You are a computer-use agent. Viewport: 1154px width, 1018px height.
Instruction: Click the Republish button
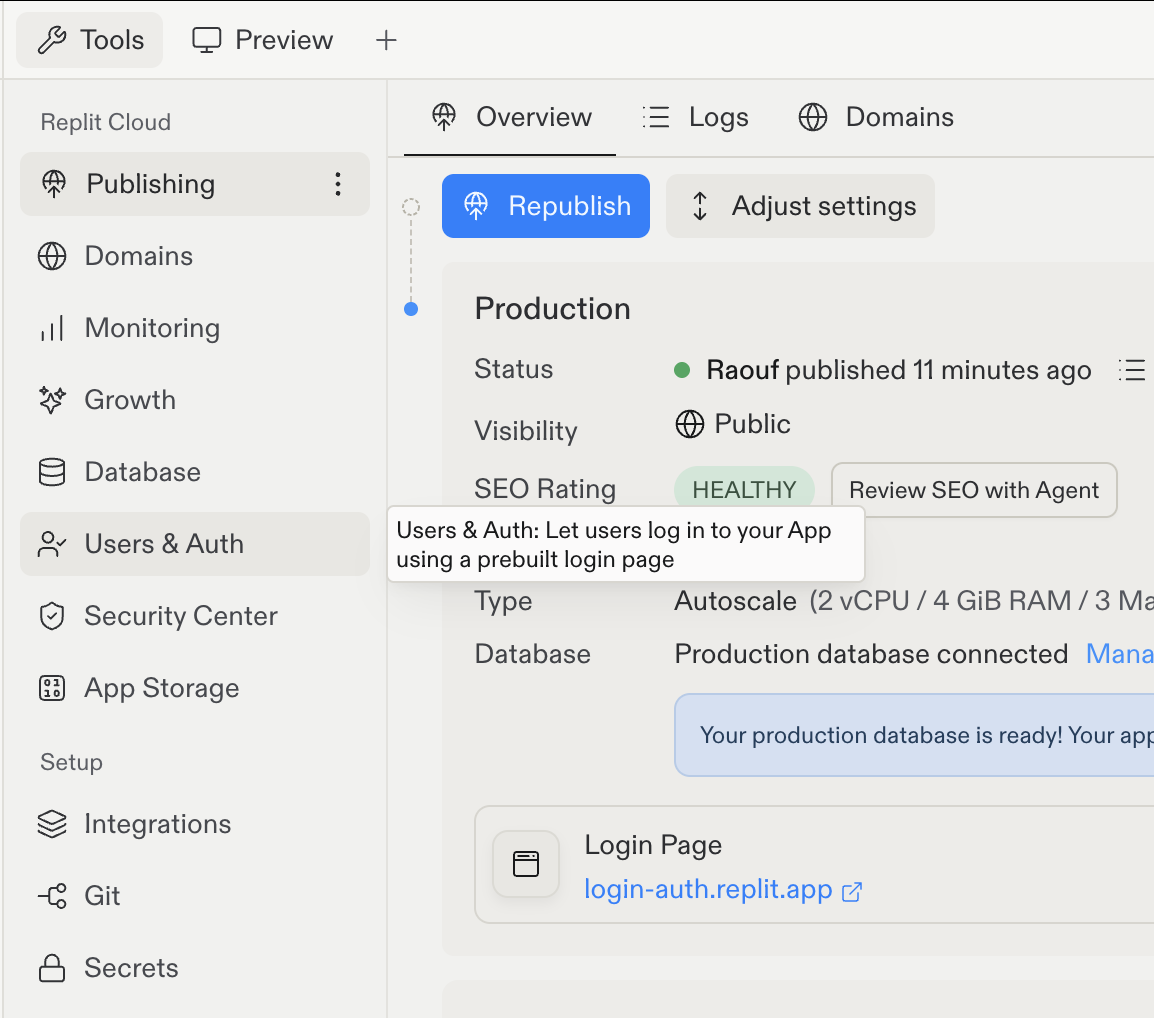(545, 206)
